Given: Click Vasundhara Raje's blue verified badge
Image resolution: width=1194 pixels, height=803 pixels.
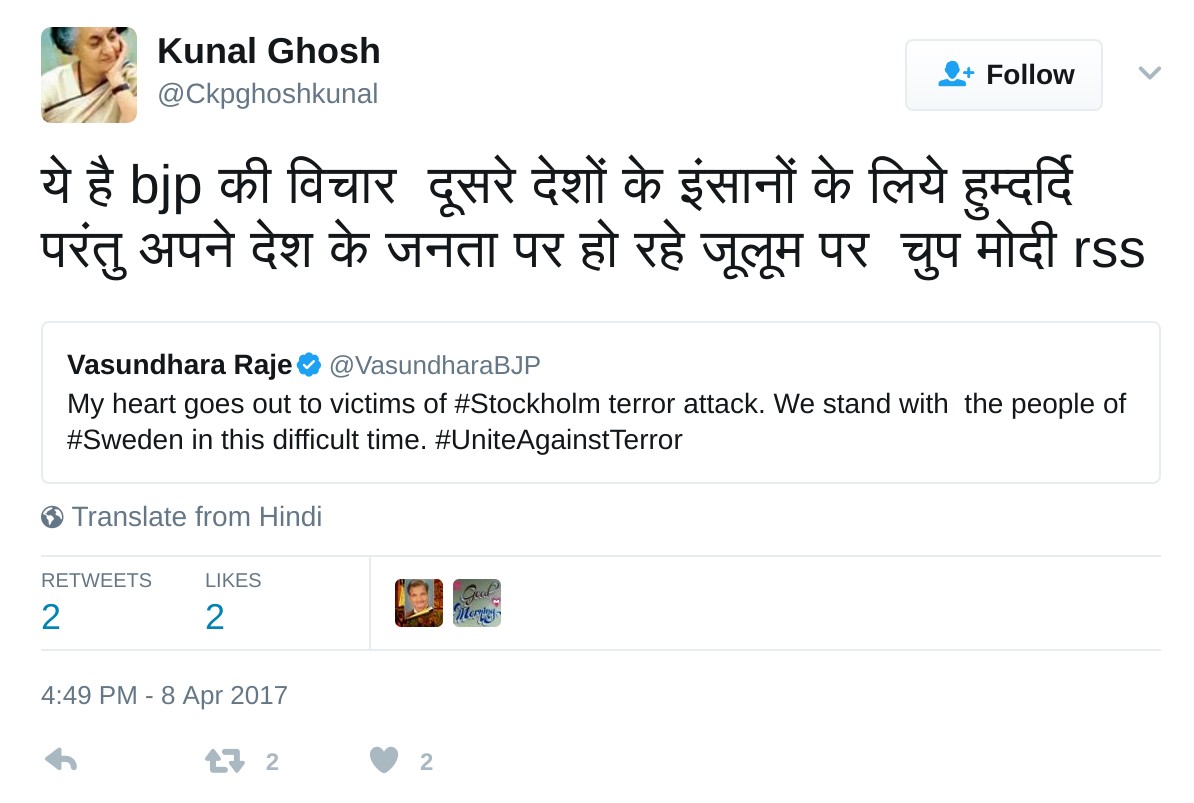Looking at the screenshot, I should pos(309,365).
